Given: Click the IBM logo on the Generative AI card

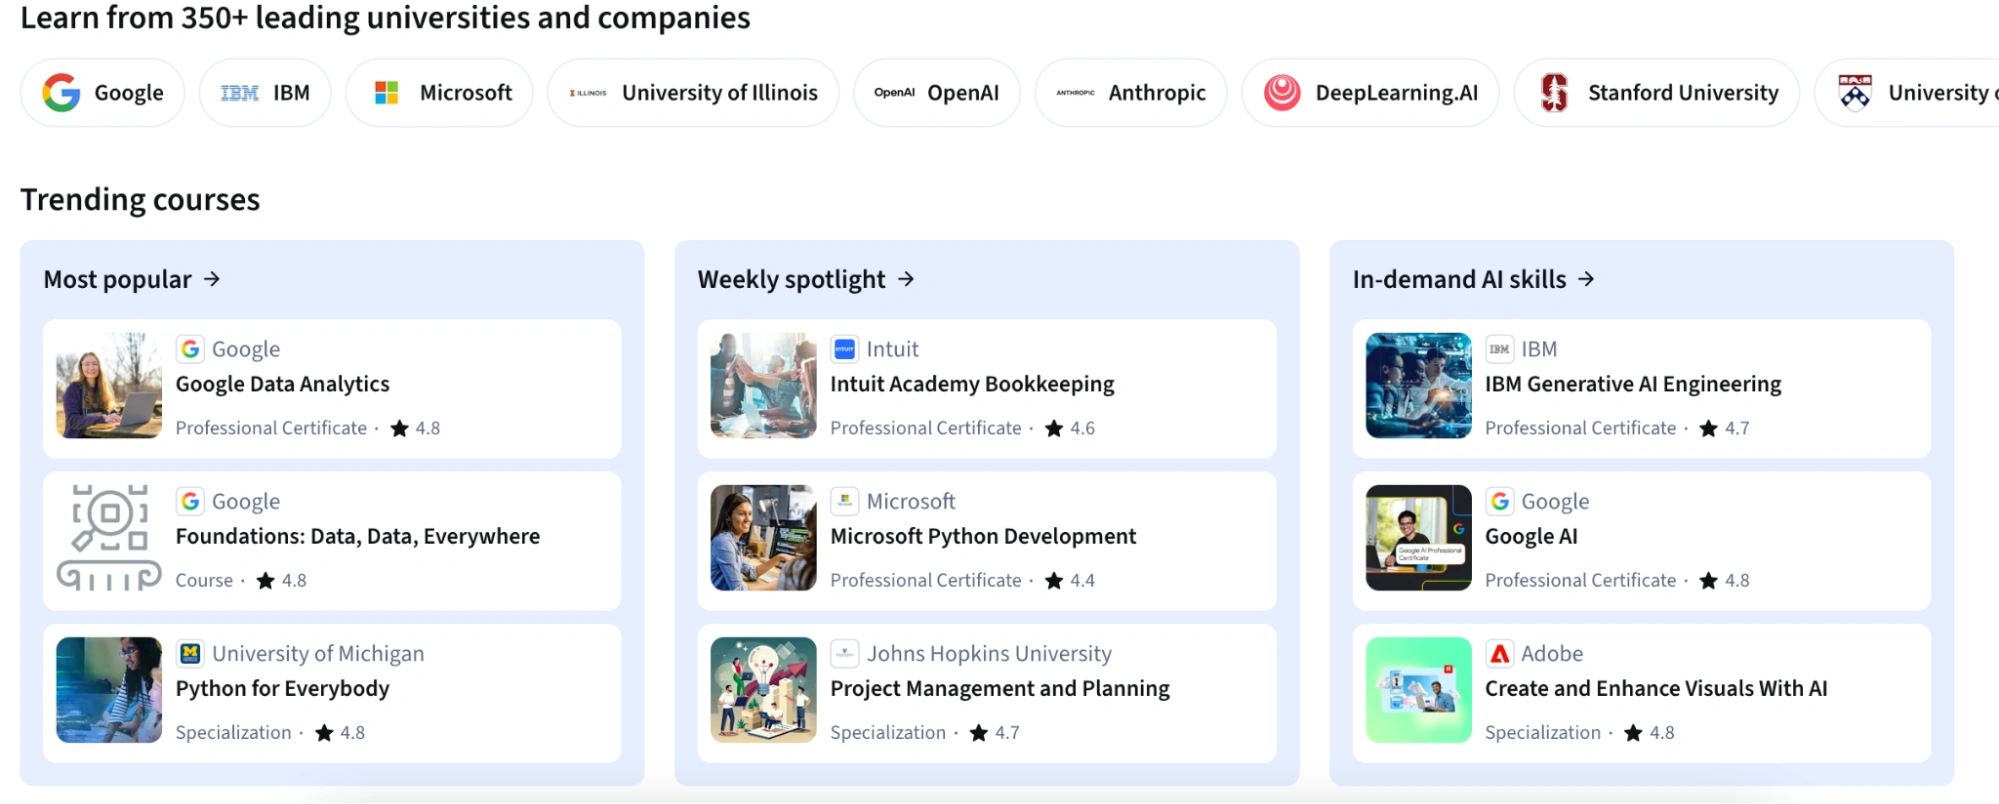Looking at the screenshot, I should tap(1498, 348).
